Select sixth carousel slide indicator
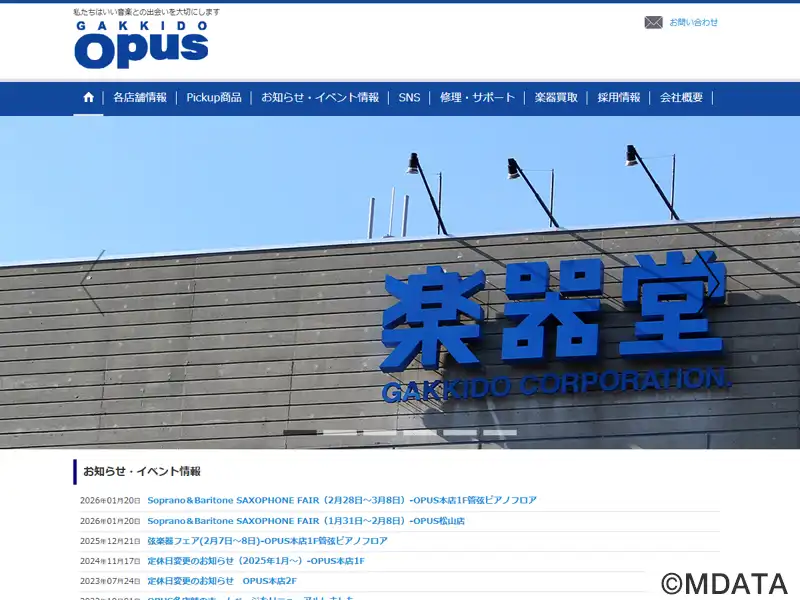This screenshot has height=600, width=800. point(500,433)
